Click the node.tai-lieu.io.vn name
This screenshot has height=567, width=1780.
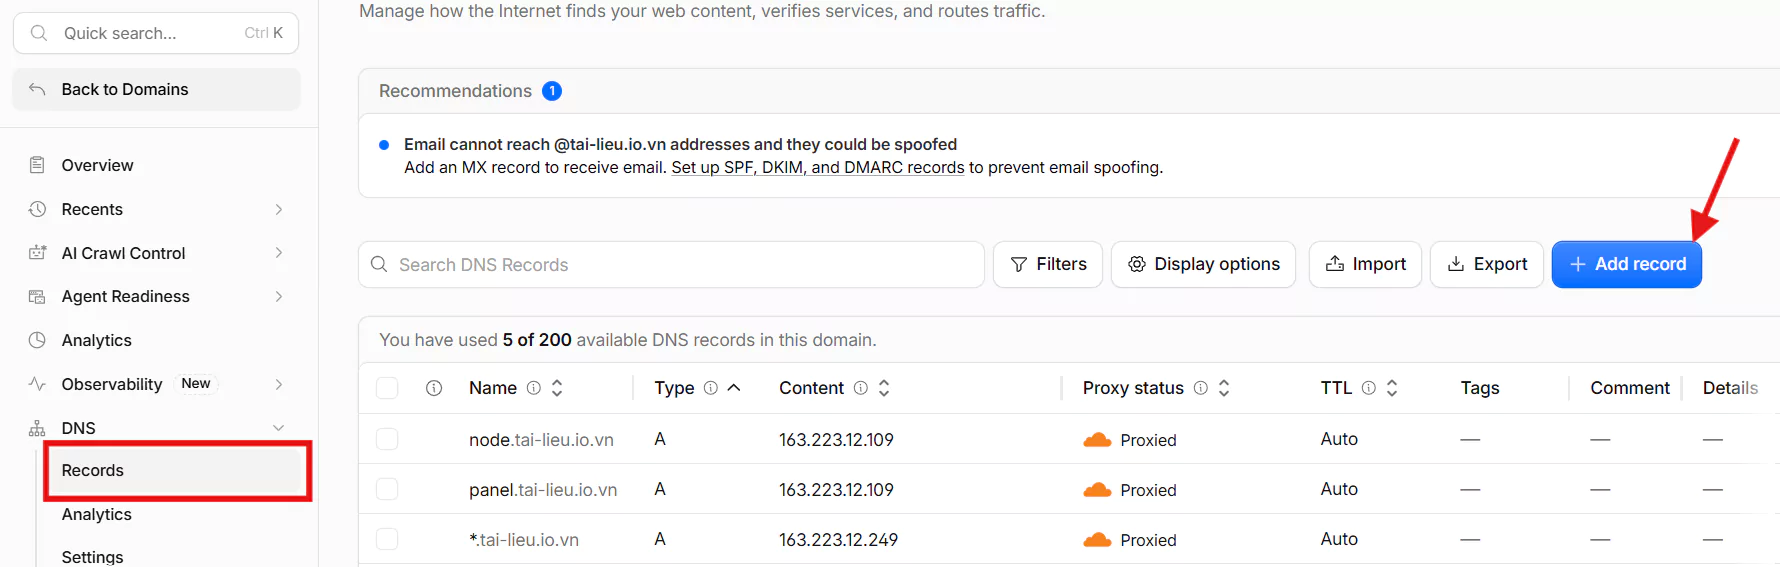[x=541, y=440]
